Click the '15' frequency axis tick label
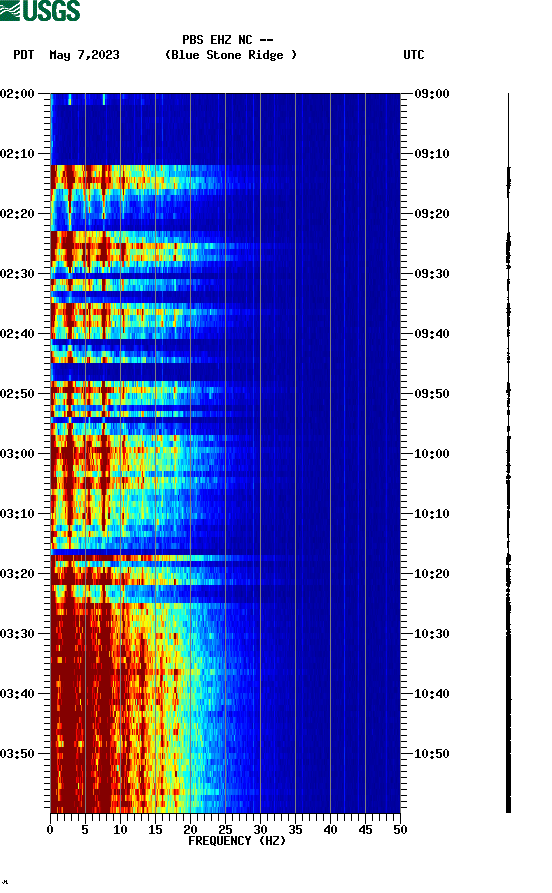The height and width of the screenshot is (893, 552). pos(155,830)
